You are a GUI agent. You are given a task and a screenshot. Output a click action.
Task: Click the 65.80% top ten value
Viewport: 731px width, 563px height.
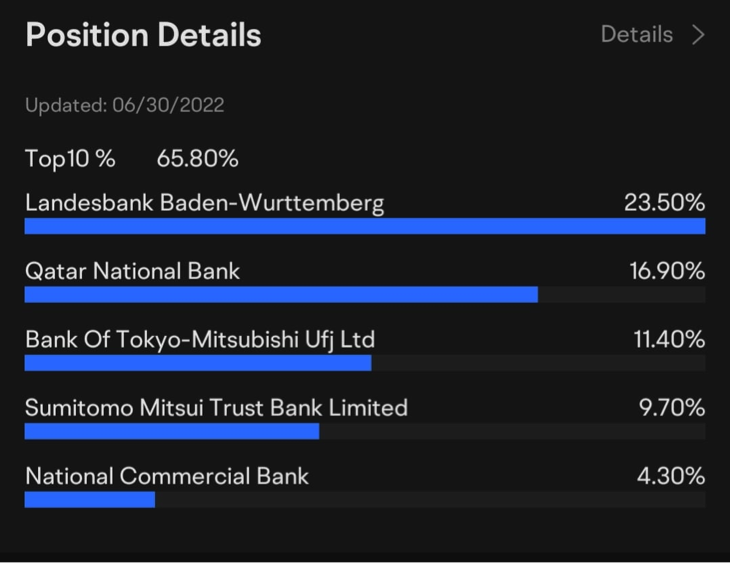tap(198, 158)
